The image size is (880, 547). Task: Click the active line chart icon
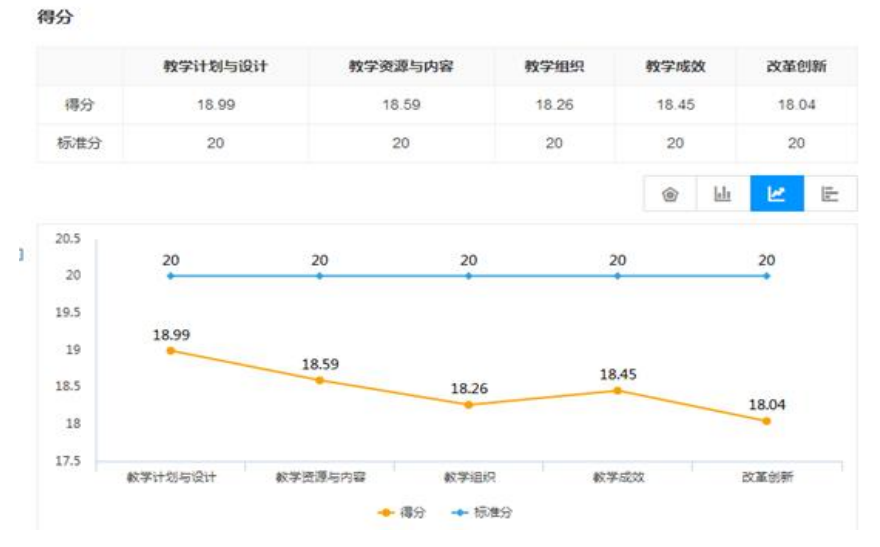[x=776, y=194]
